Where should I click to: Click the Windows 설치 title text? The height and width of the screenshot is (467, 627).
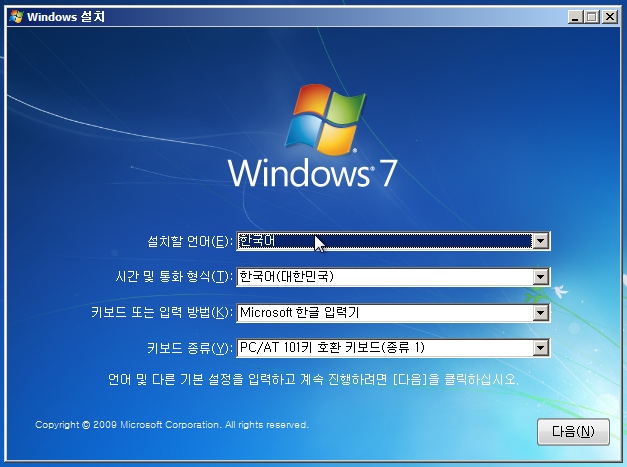point(66,17)
